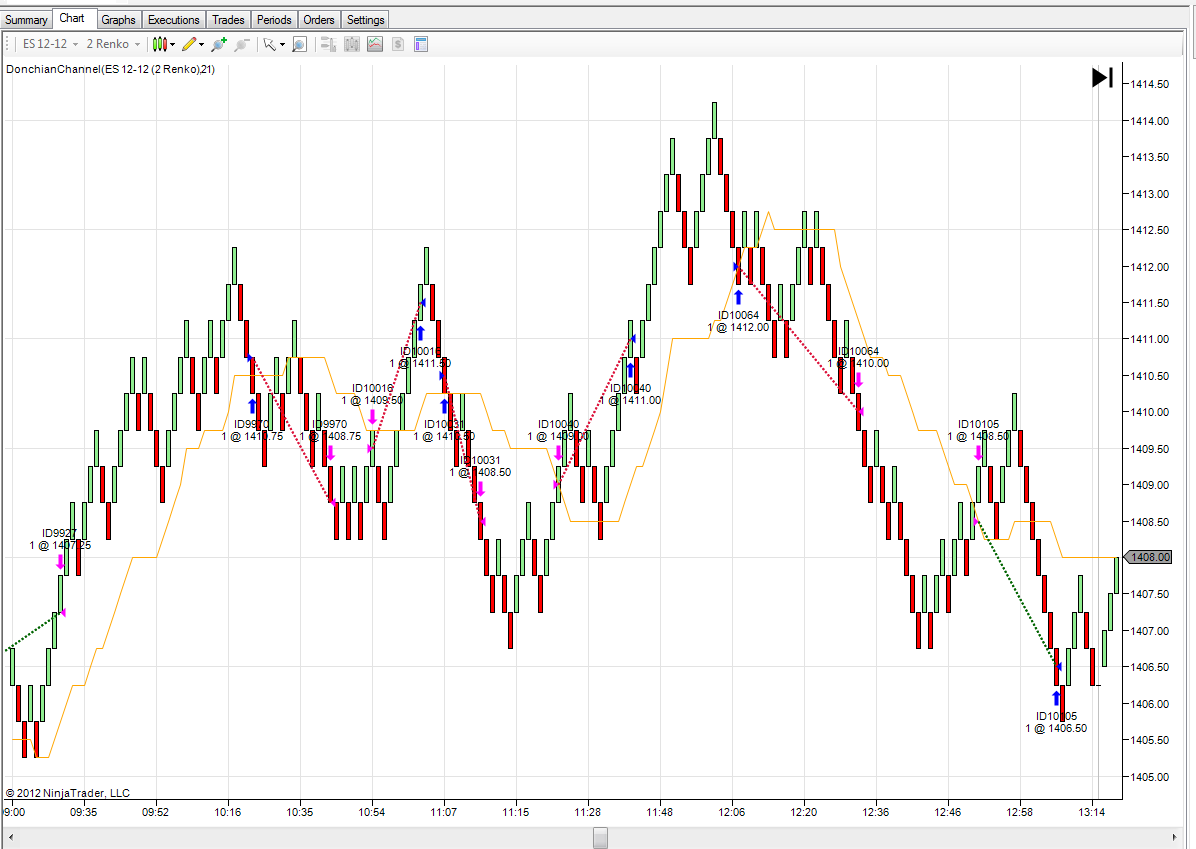Switch to the Summary tab

(x=26, y=20)
